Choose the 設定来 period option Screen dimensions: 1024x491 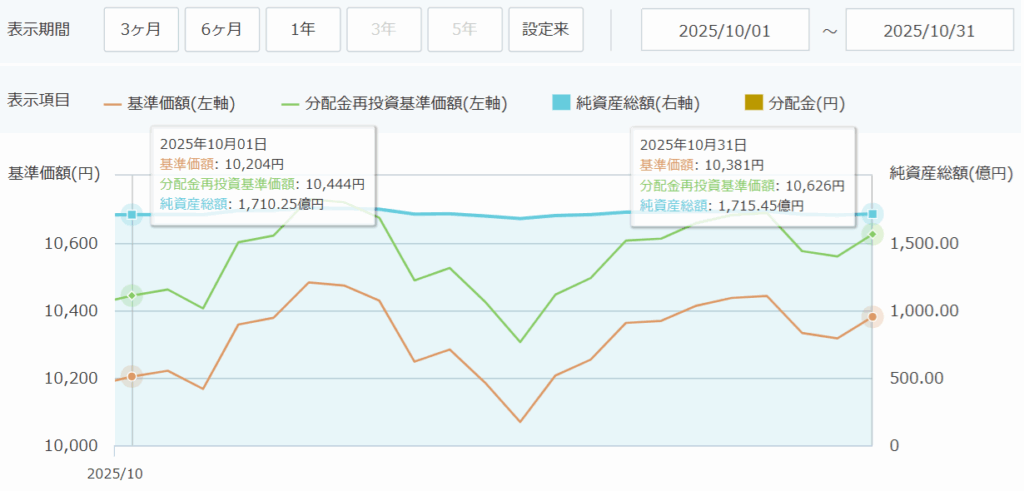click(x=545, y=29)
